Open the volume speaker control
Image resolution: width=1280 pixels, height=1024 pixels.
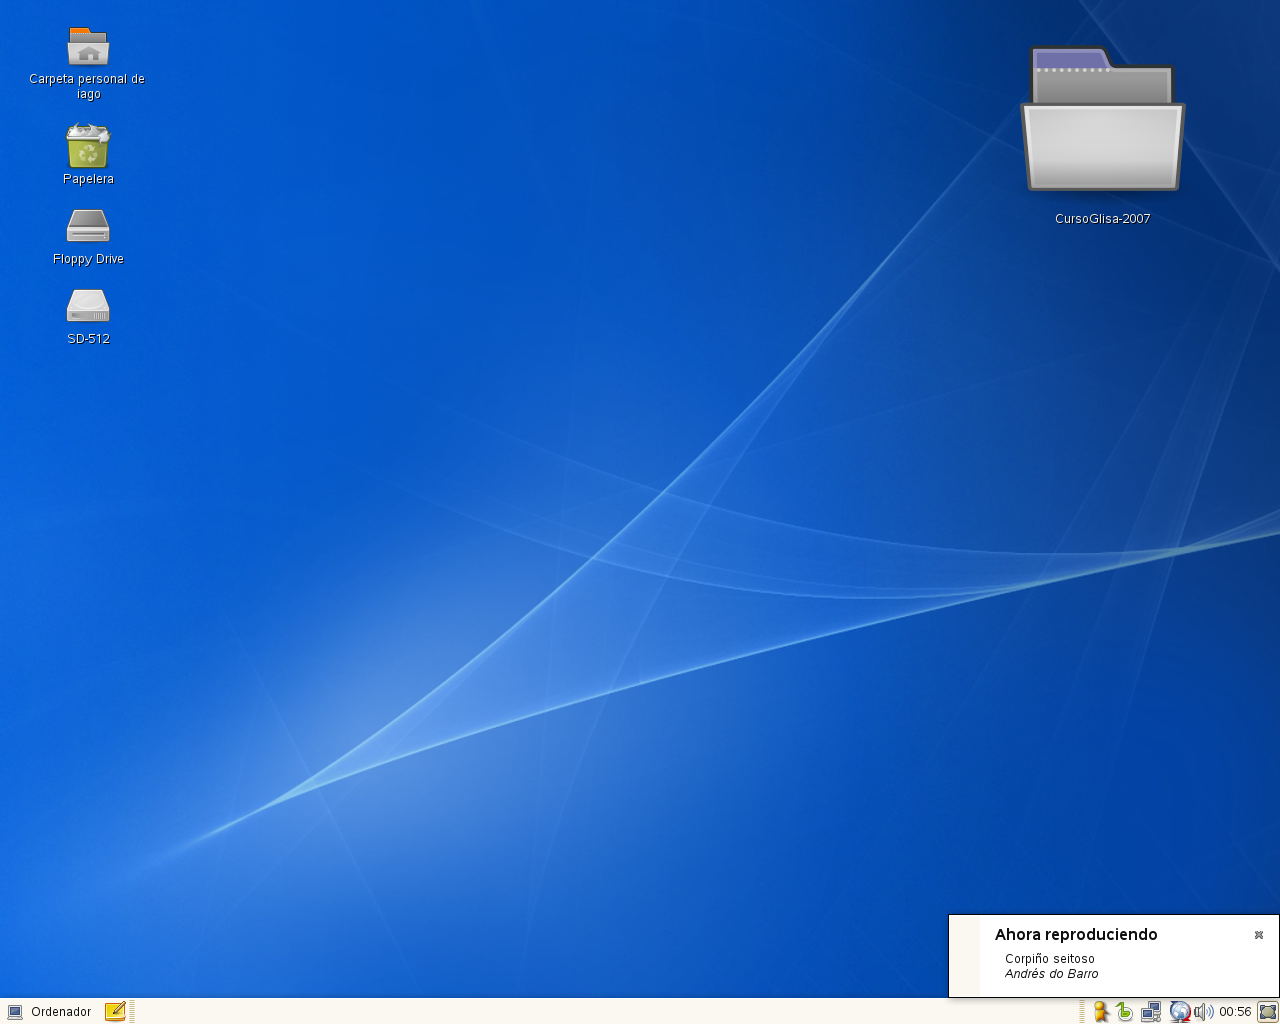[1203, 1012]
